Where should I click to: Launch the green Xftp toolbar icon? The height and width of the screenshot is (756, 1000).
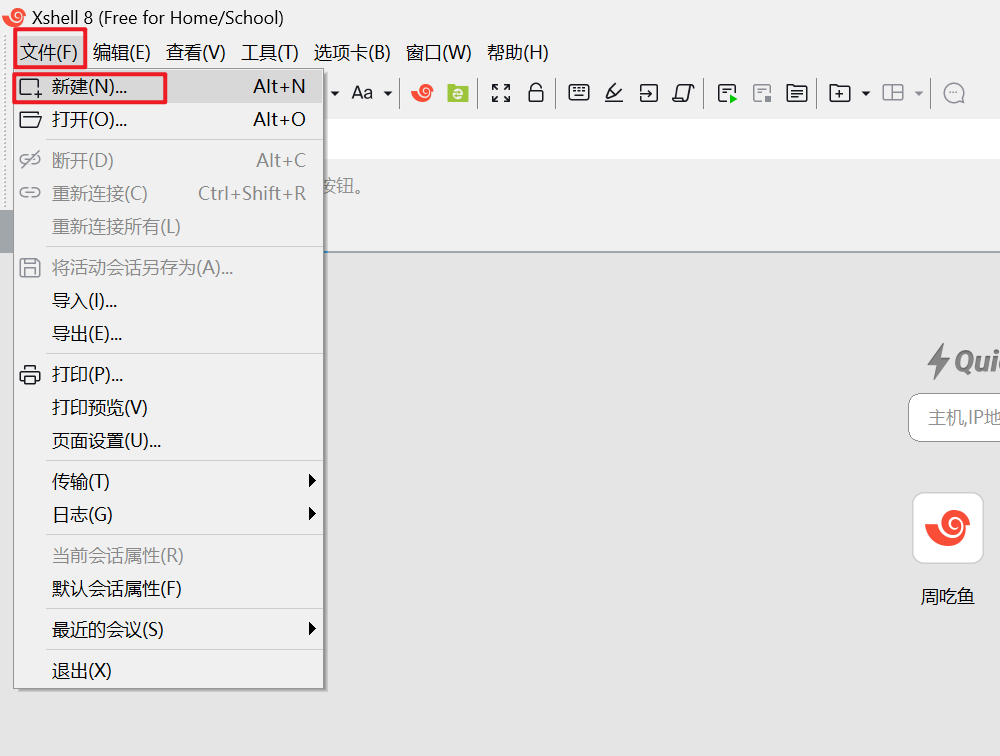point(458,93)
